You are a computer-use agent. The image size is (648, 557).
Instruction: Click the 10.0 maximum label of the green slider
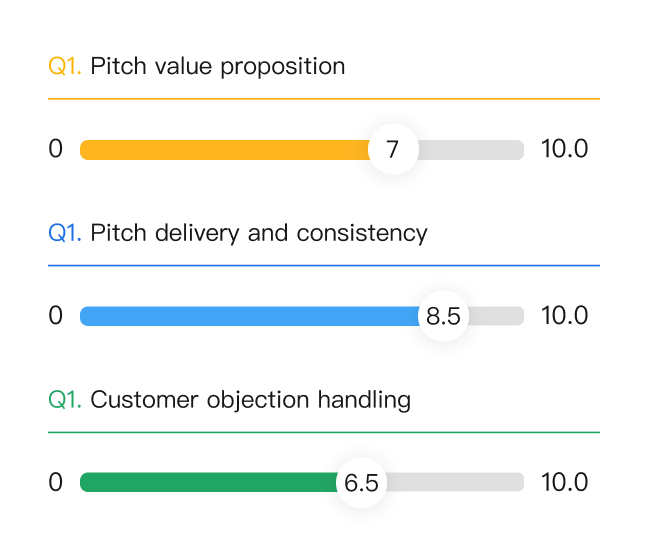coord(564,483)
